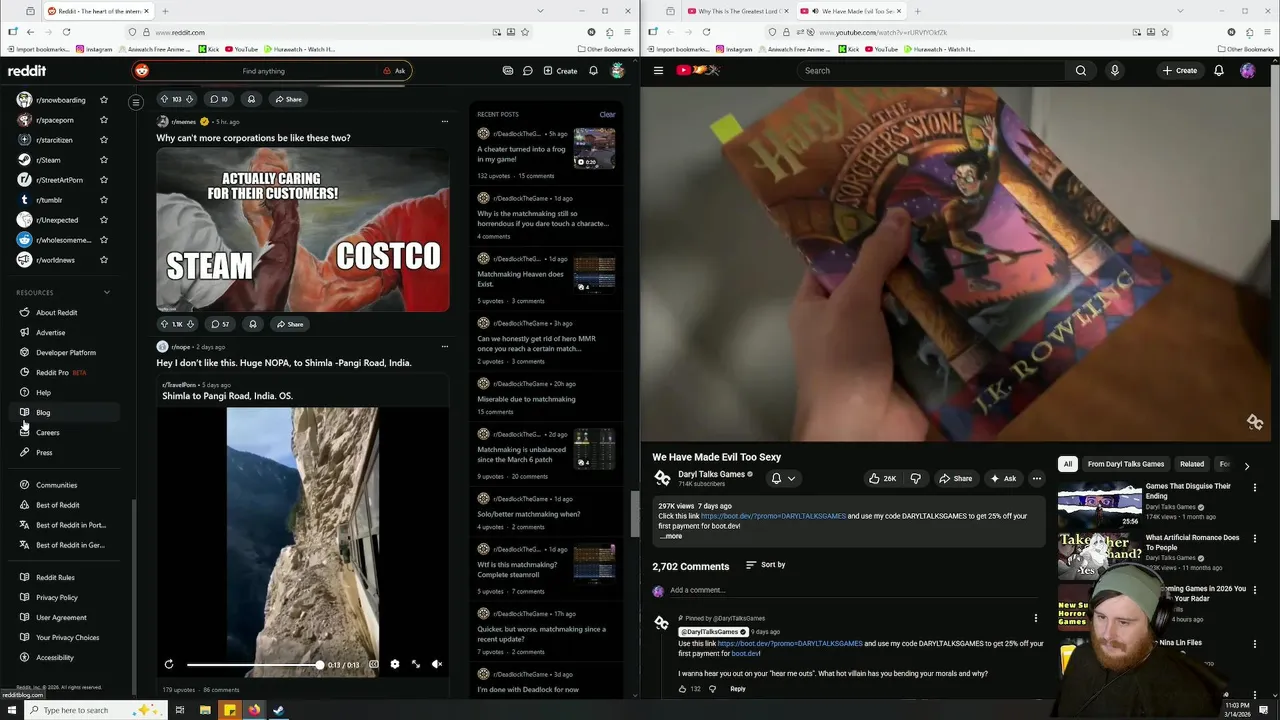Enter fullscreen on the Reddit video
This screenshot has width=1280, height=720.
(x=416, y=664)
